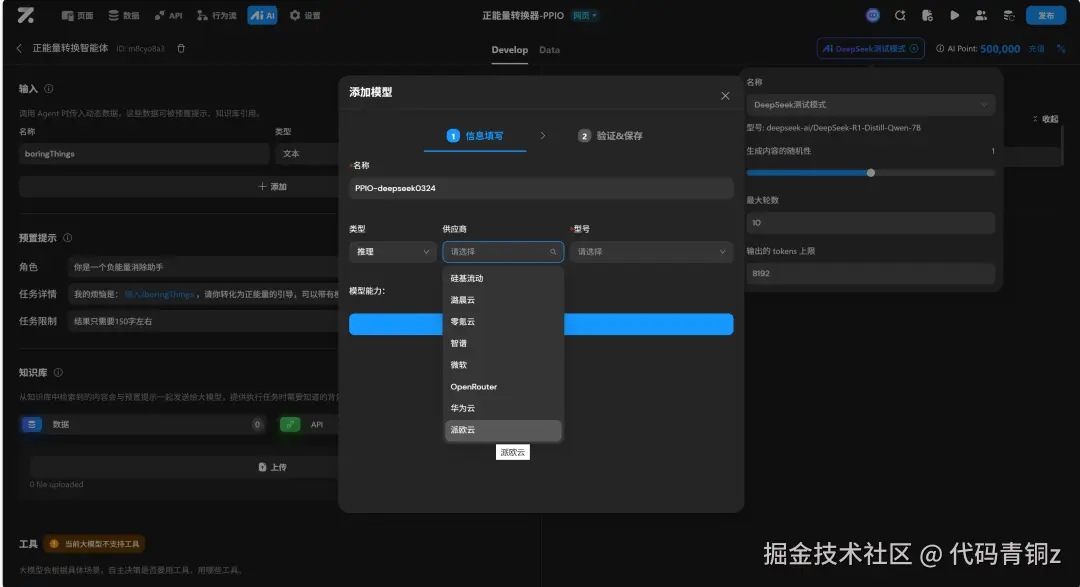Click the database sync icon in top bar
1080x587 pixels.
pos(1009,15)
